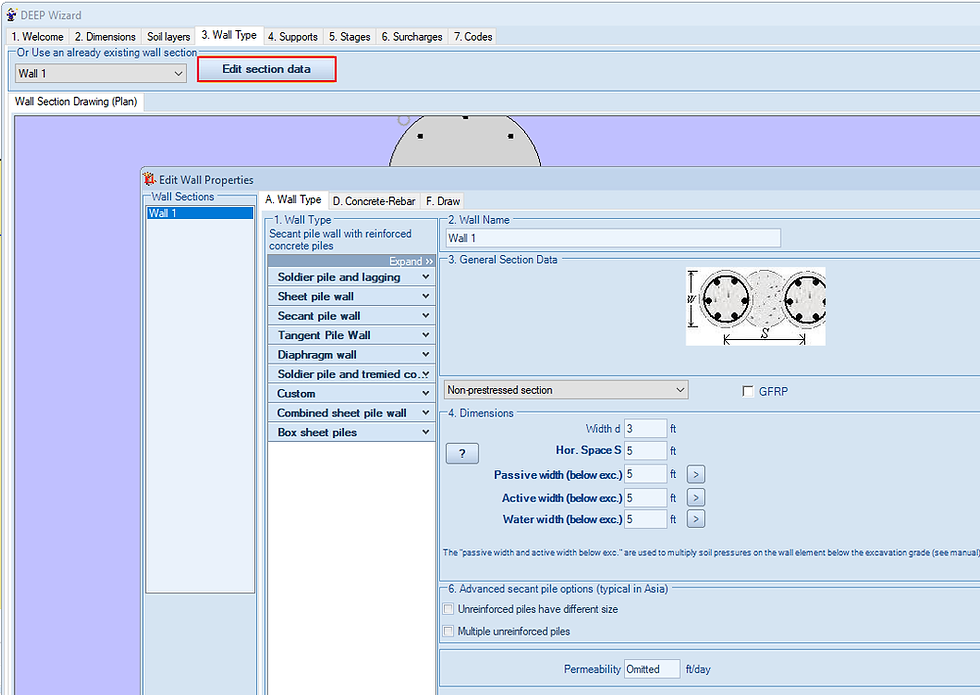
Task: Switch to the 2. Dimensions tab
Action: click(x=105, y=36)
